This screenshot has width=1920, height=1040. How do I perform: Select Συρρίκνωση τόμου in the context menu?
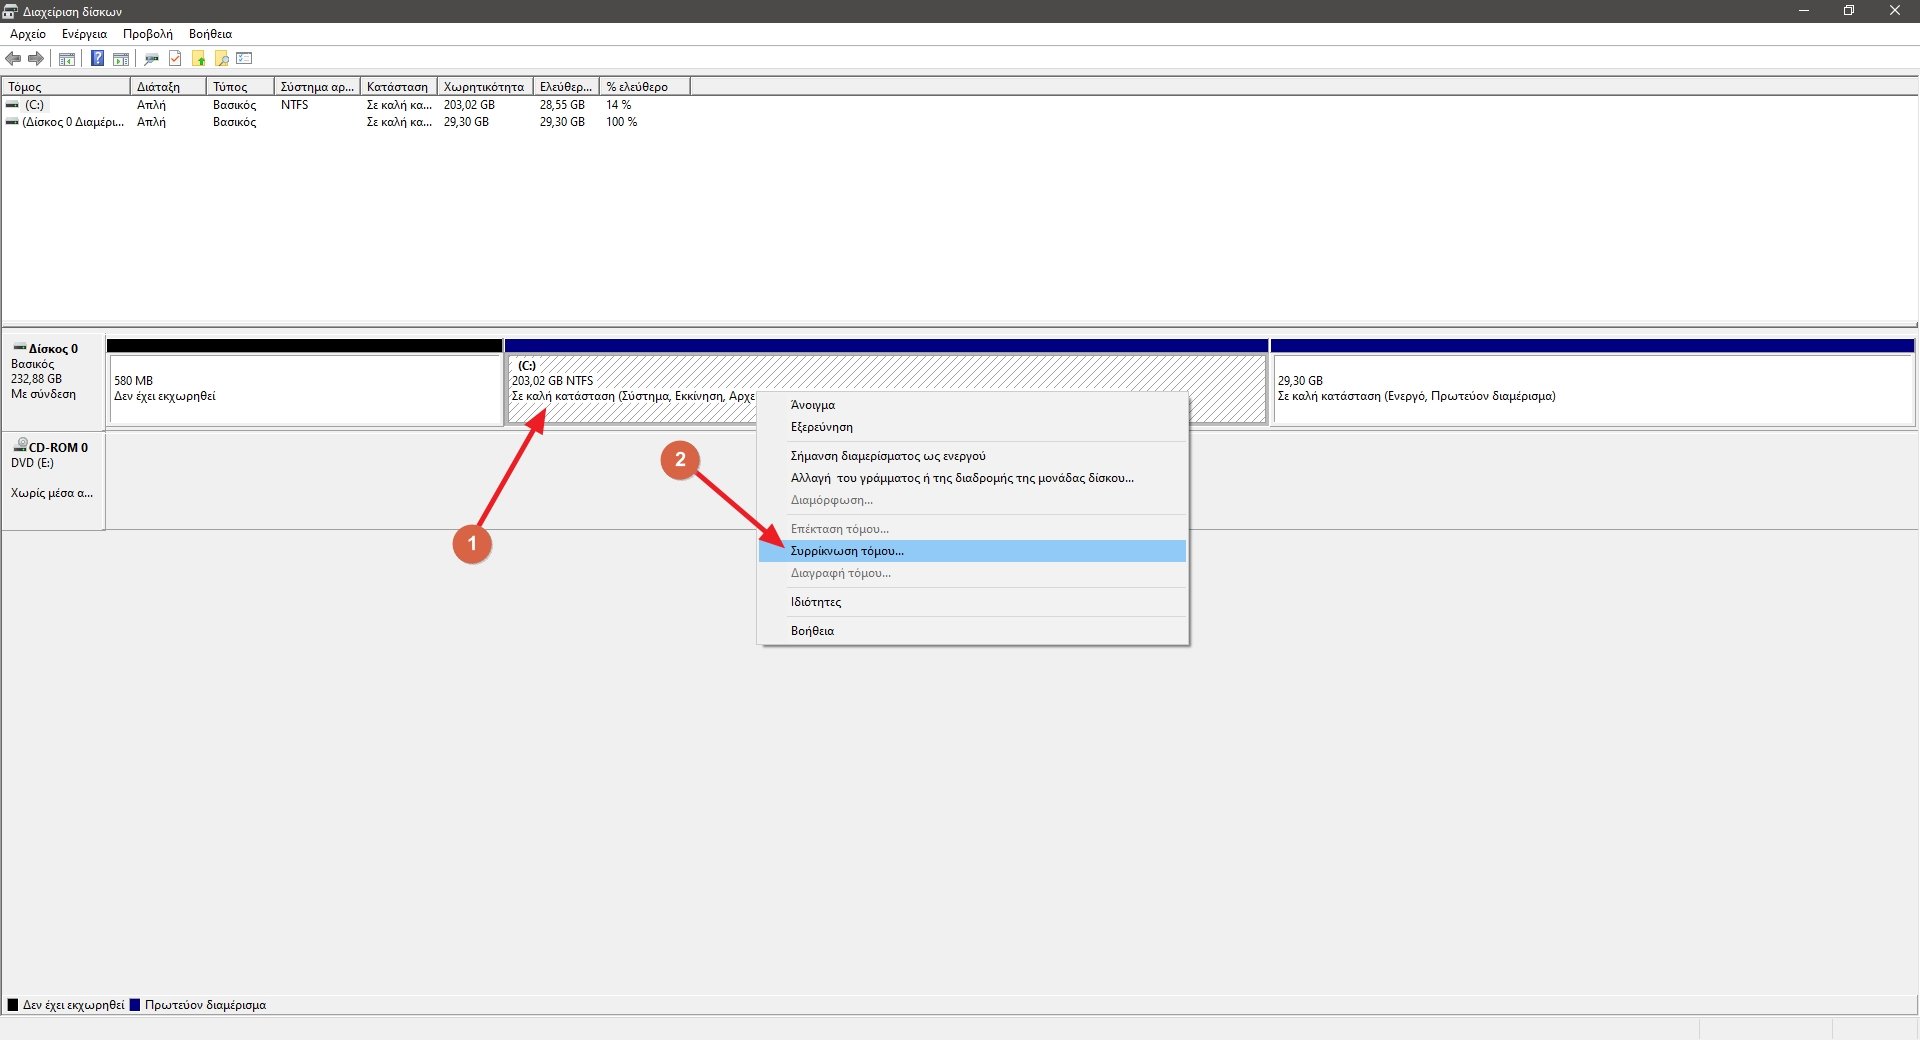pos(847,551)
